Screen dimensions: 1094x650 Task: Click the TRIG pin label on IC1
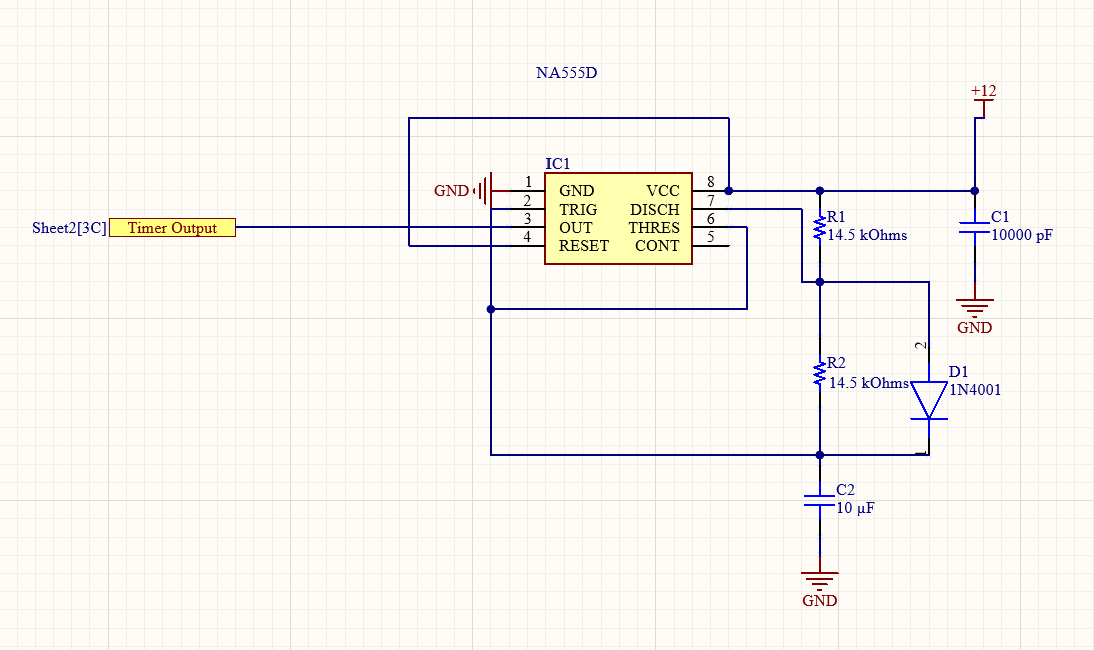(578, 209)
